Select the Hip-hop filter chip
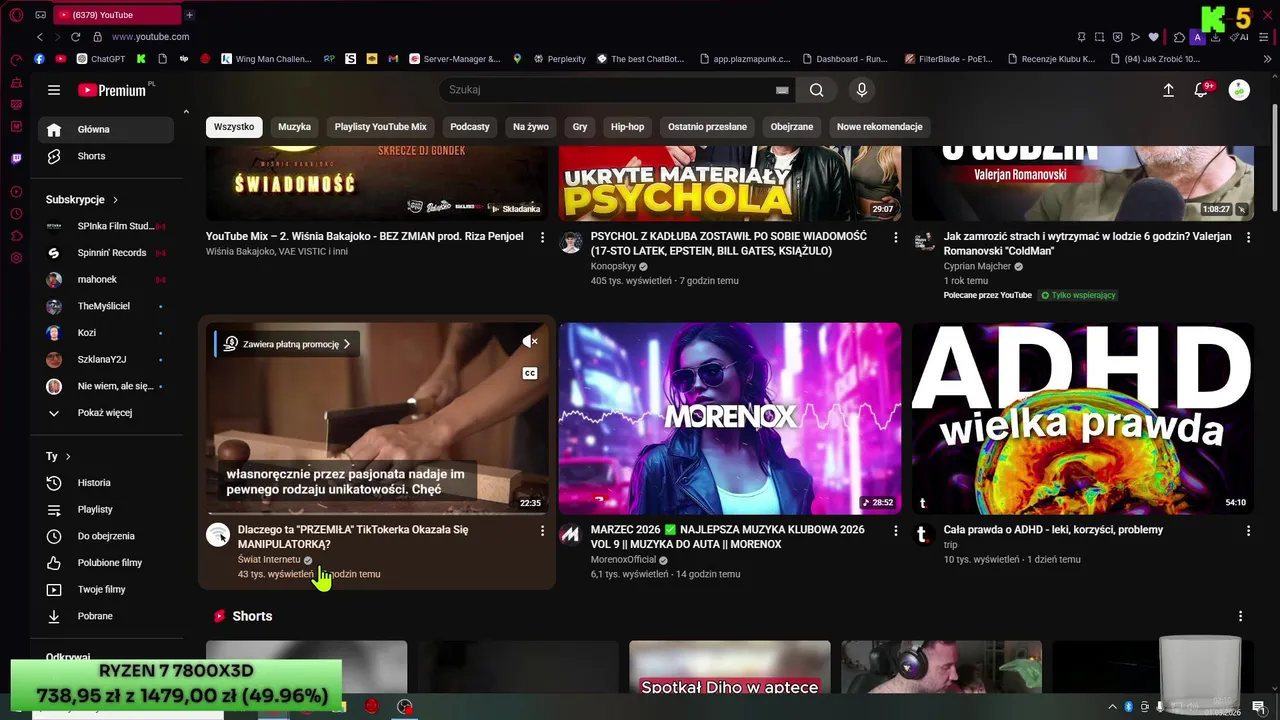This screenshot has height=720, width=1280. [627, 127]
